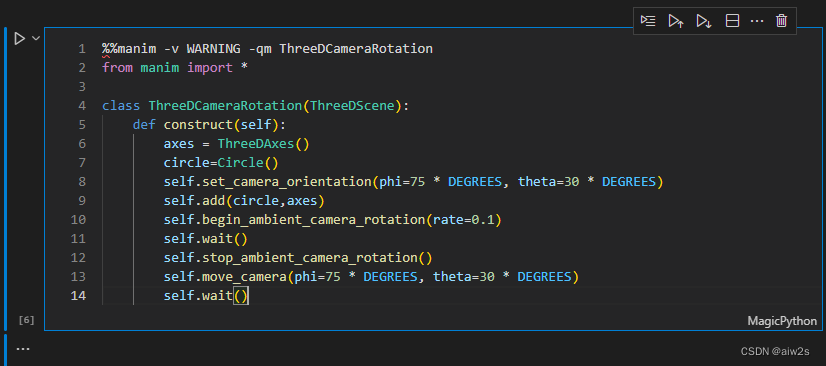Open the run options dropdown arrow beside the play button
The image size is (826, 366).
pyautogui.click(x=36, y=38)
